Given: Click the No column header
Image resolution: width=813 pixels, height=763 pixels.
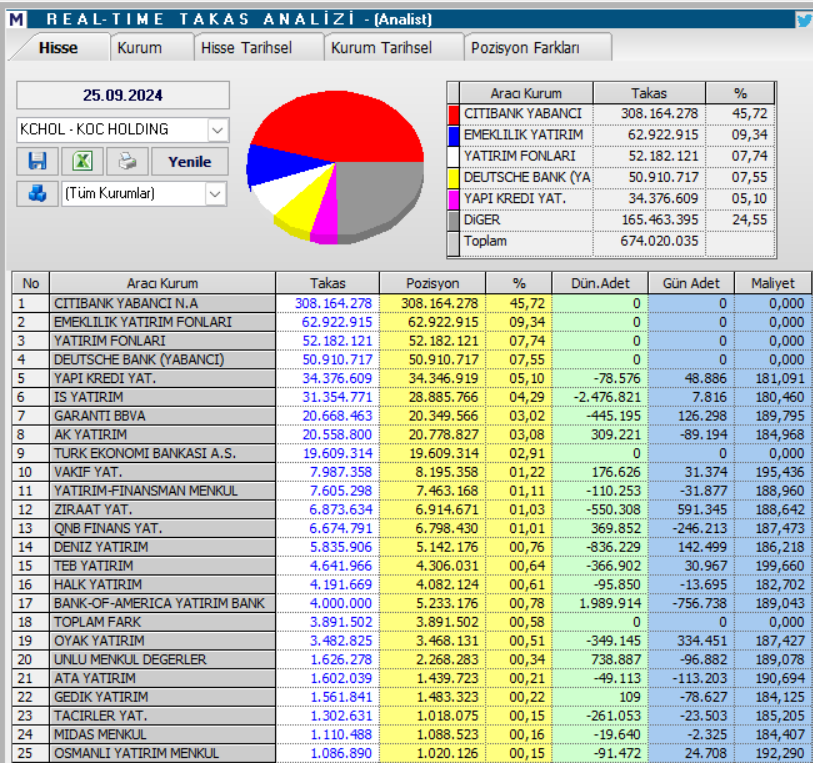Looking at the screenshot, I should pos(31,284).
